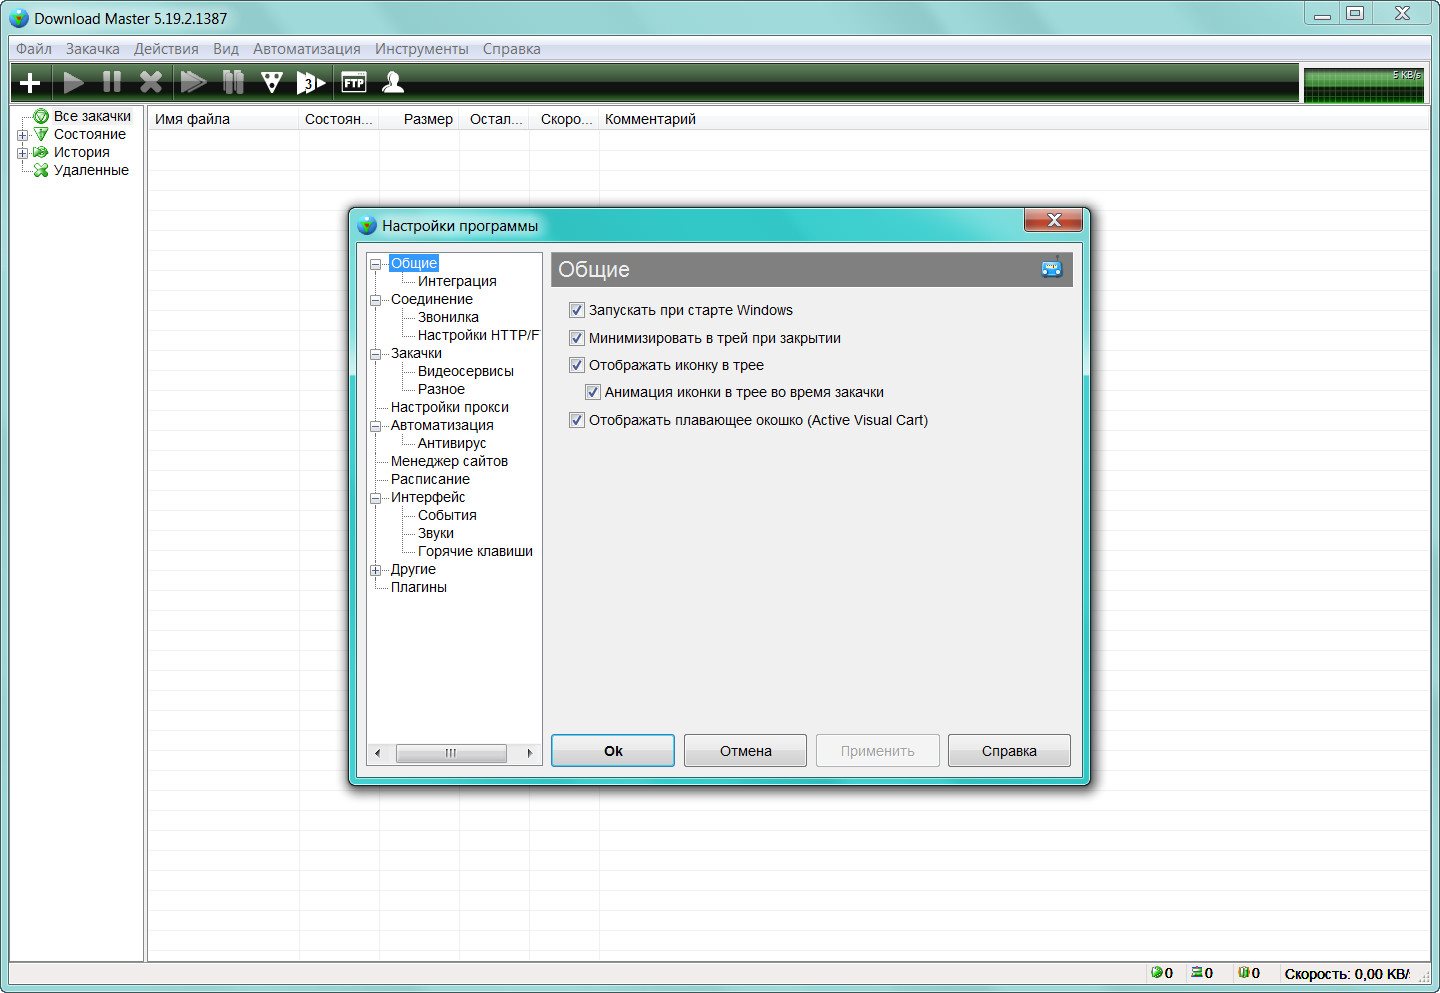Select Видеосервисы in settings tree
Viewport: 1440px width, 993px height.
click(x=466, y=371)
